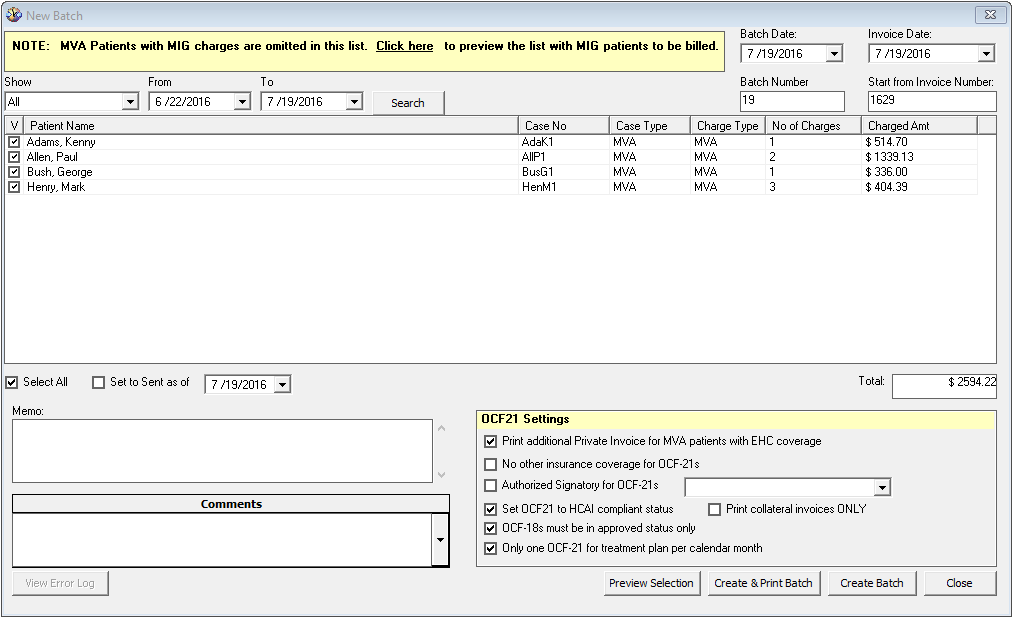Enable No other insurance coverage for OCF-21s
The image size is (1013, 618).
point(491,463)
